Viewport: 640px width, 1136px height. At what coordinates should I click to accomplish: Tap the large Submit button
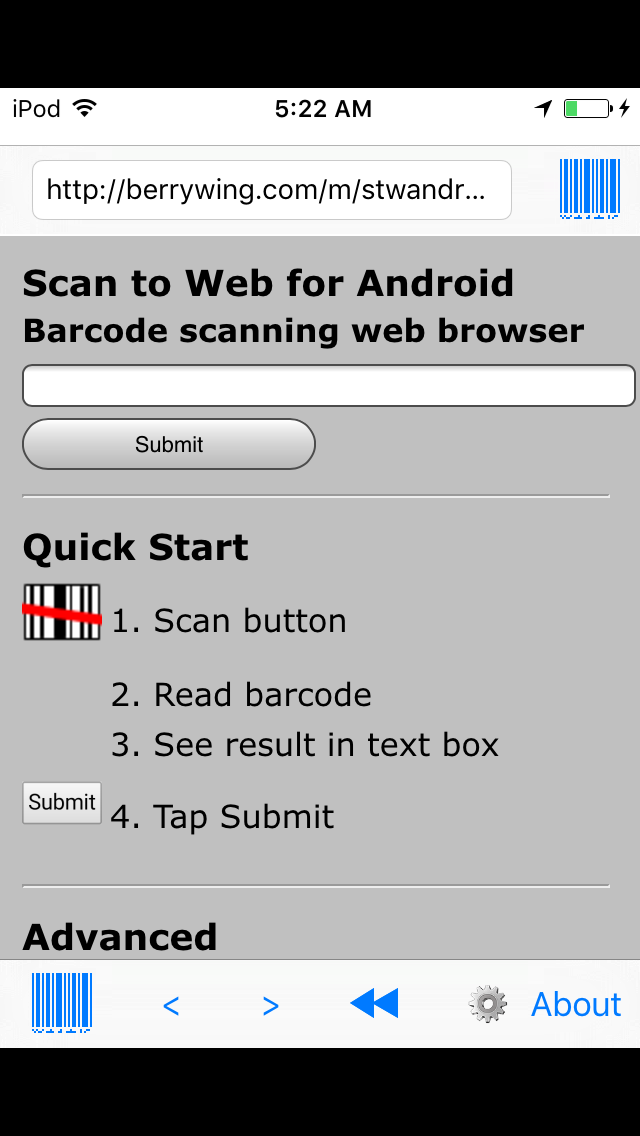click(169, 444)
